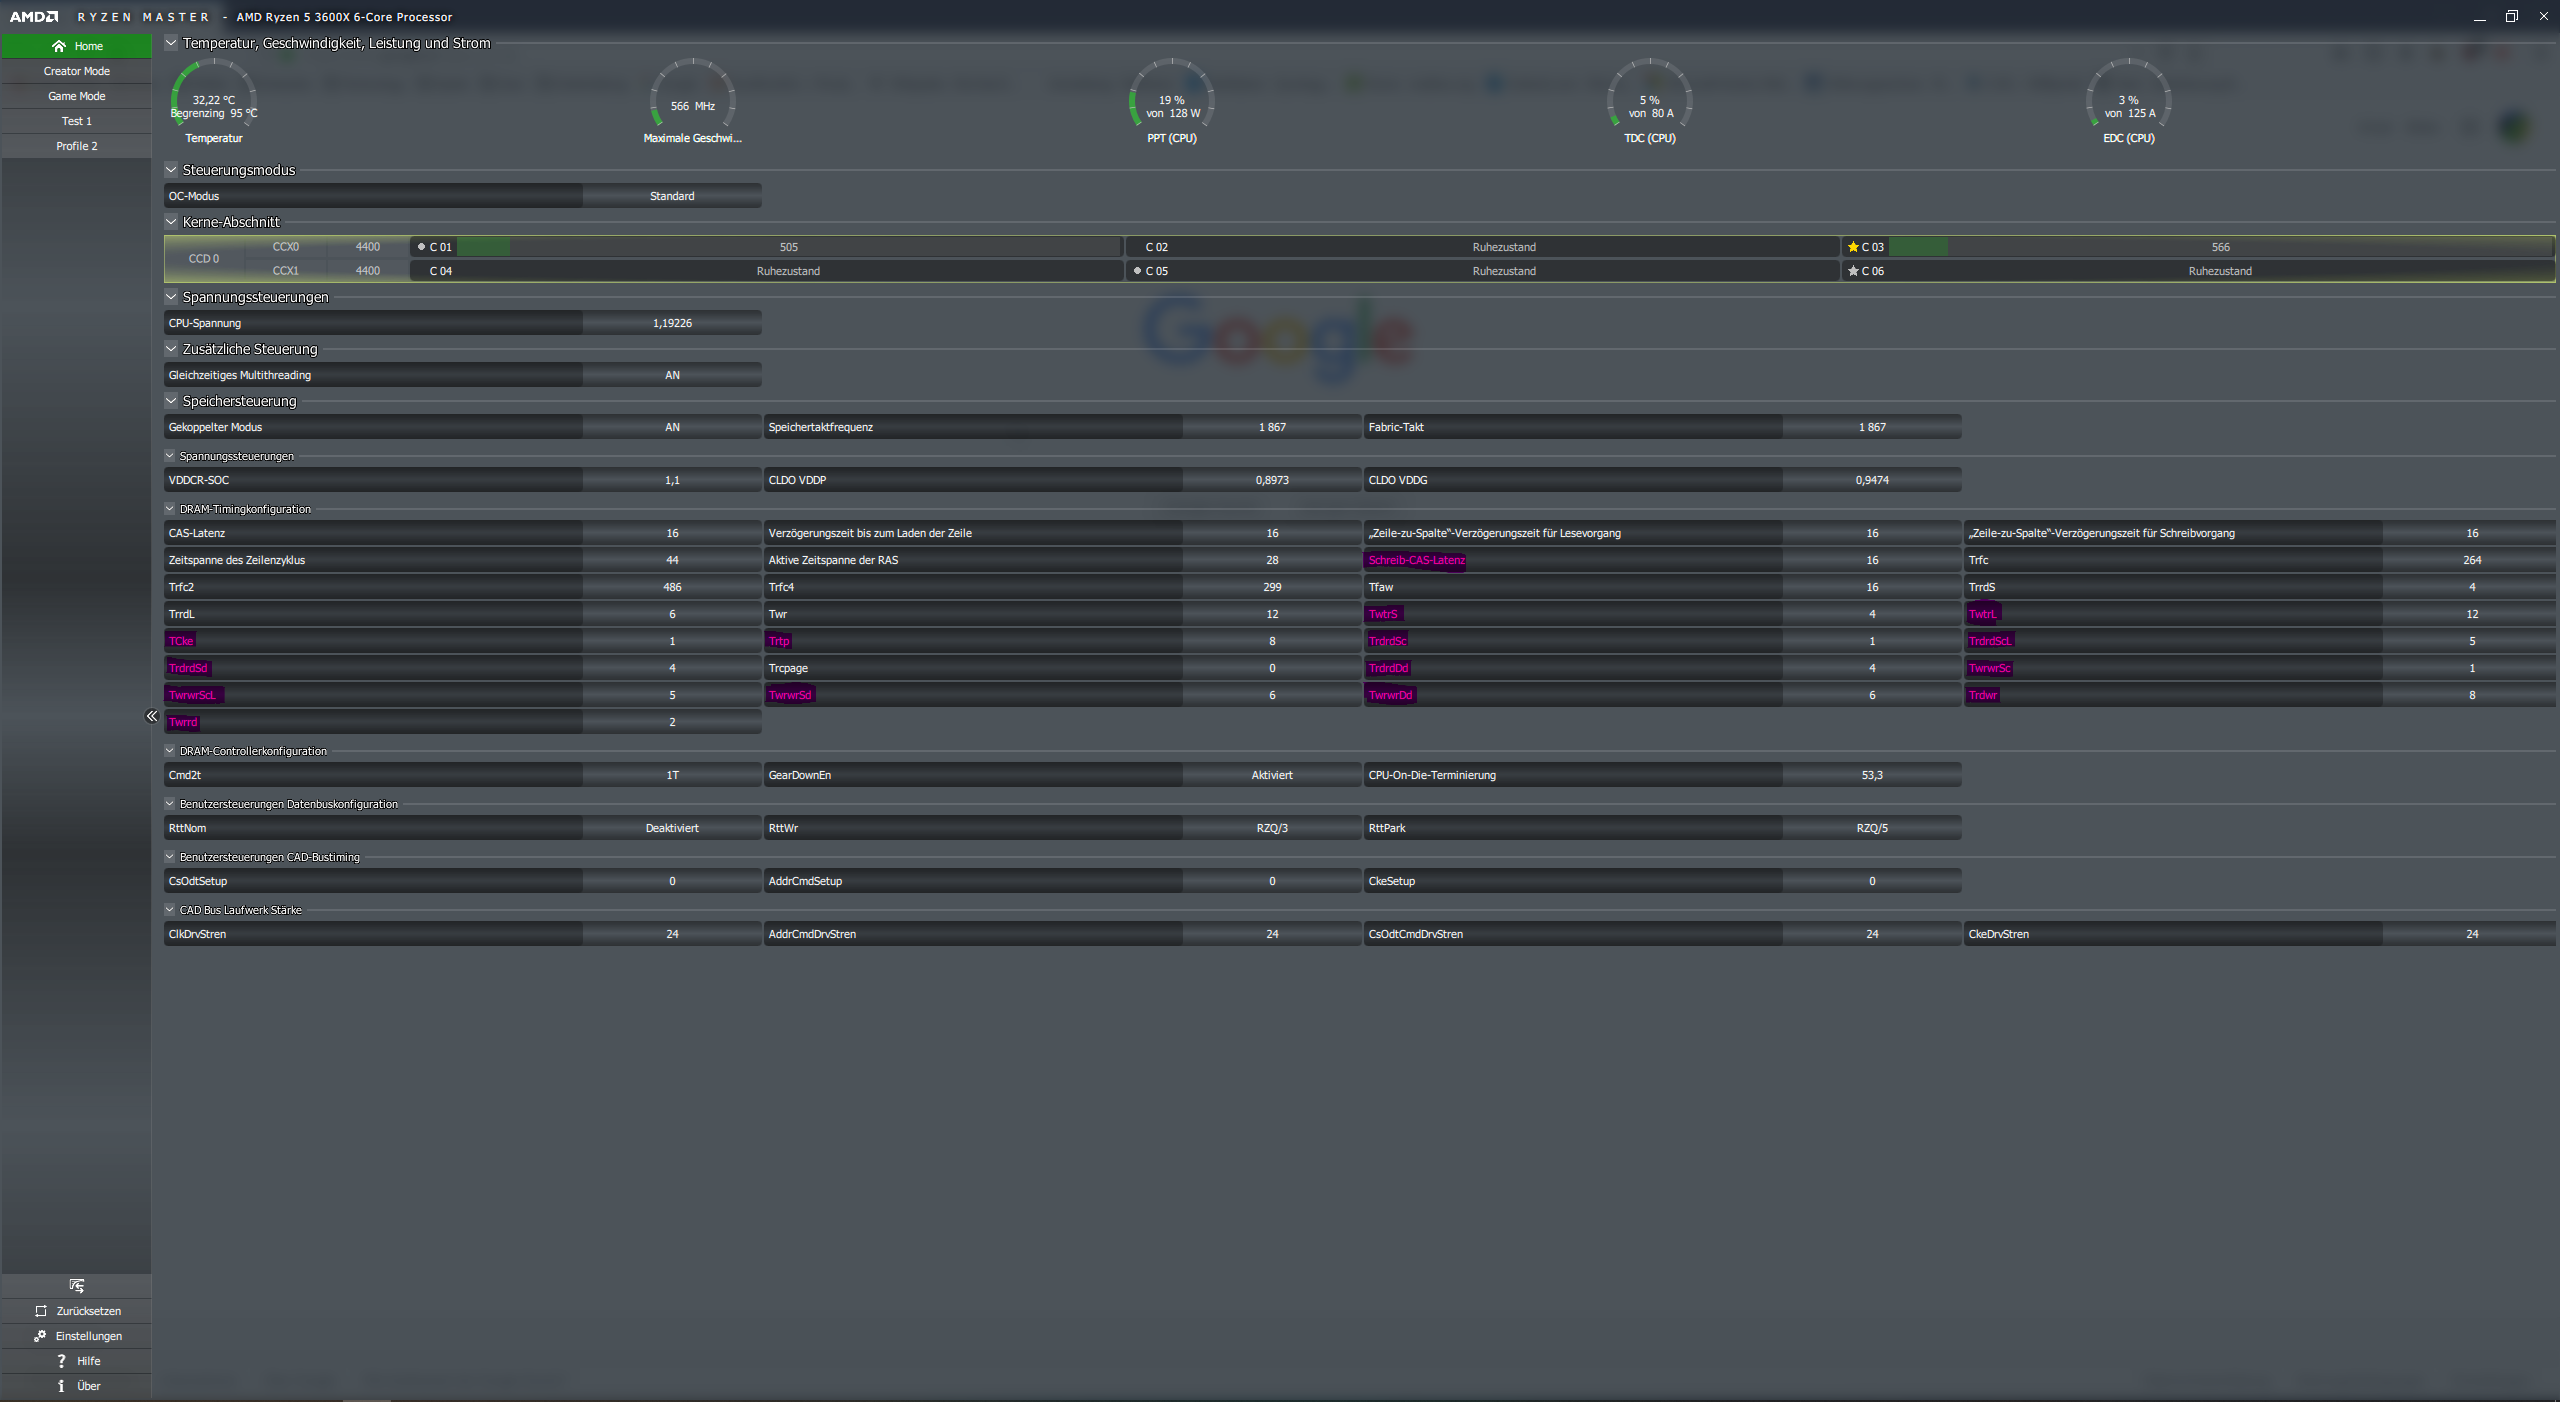Click the Home house icon
Image resolution: width=2560 pixels, height=1402 pixels.
pos(59,46)
